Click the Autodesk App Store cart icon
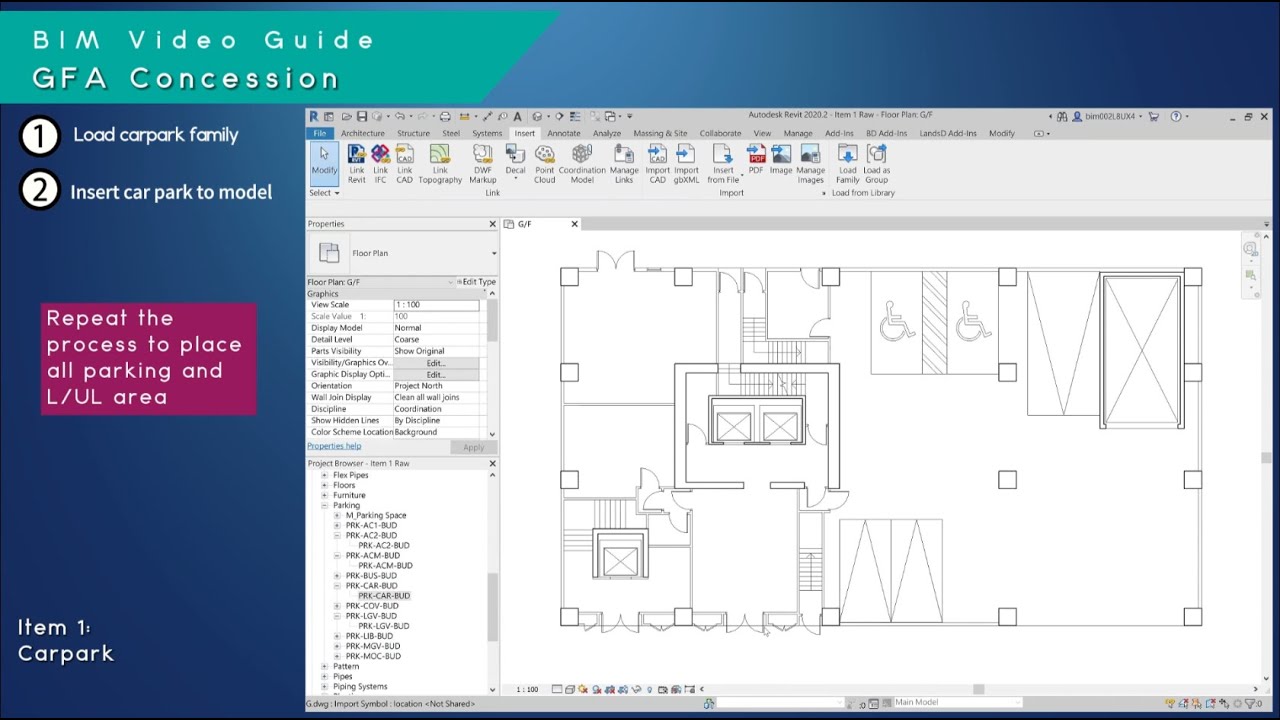Viewport: 1280px width, 720px height. pos(1154,117)
